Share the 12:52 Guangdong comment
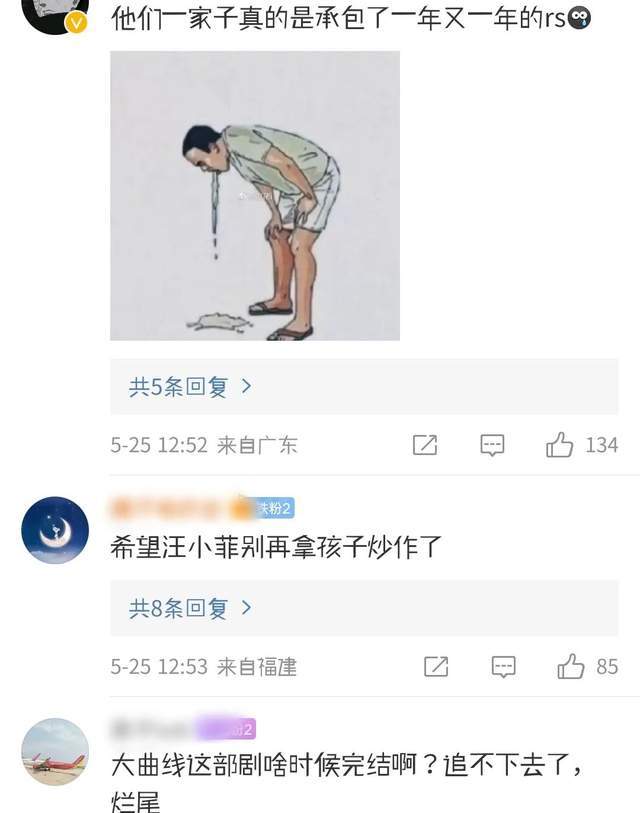Screen dimensions: 640x813 pos(425,445)
